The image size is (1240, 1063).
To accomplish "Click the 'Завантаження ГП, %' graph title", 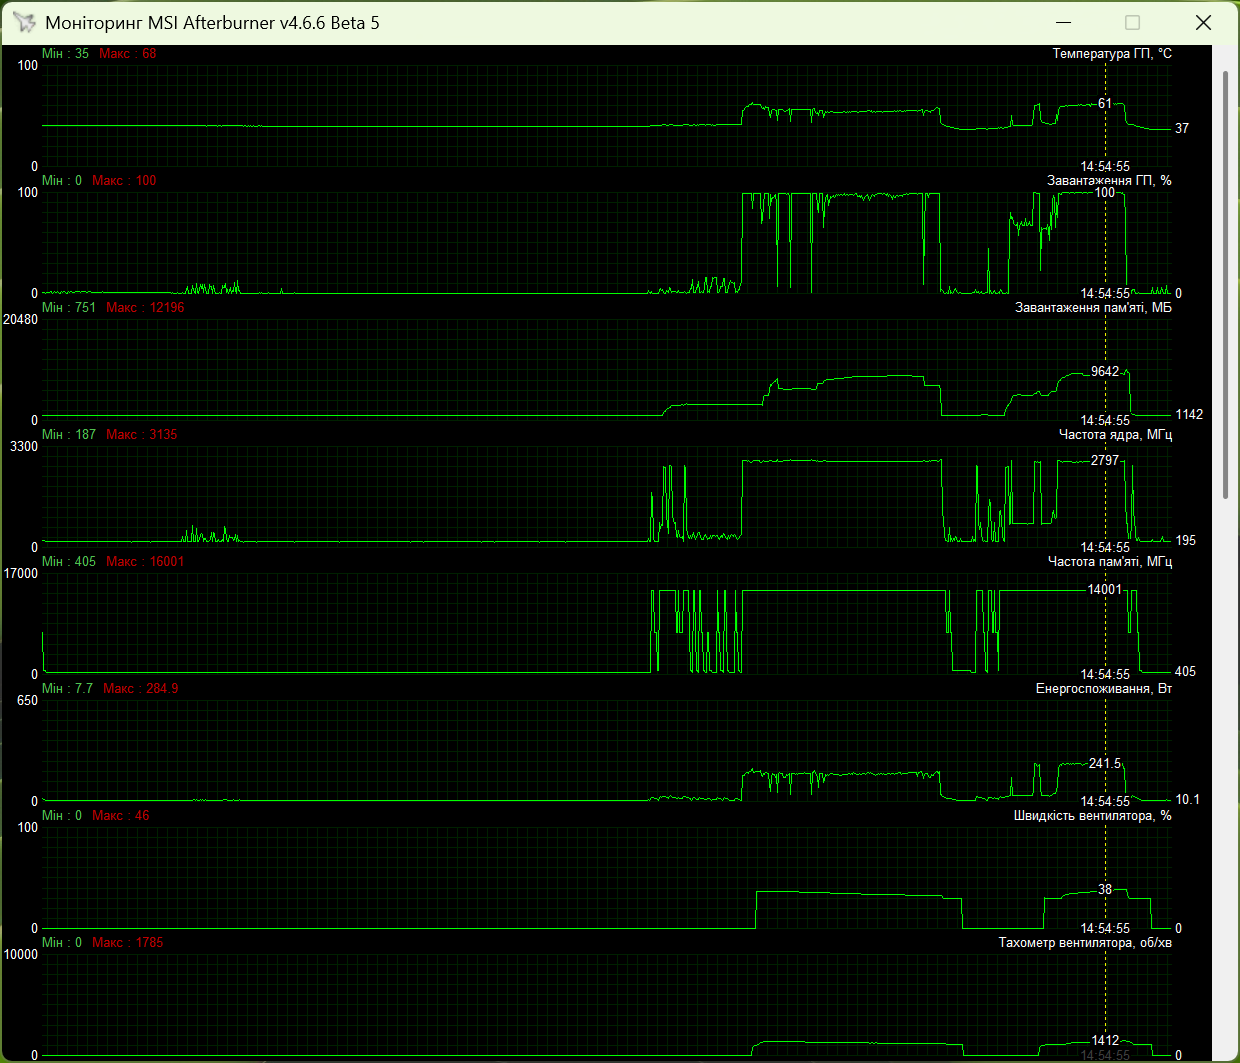I will click(x=1109, y=181).
